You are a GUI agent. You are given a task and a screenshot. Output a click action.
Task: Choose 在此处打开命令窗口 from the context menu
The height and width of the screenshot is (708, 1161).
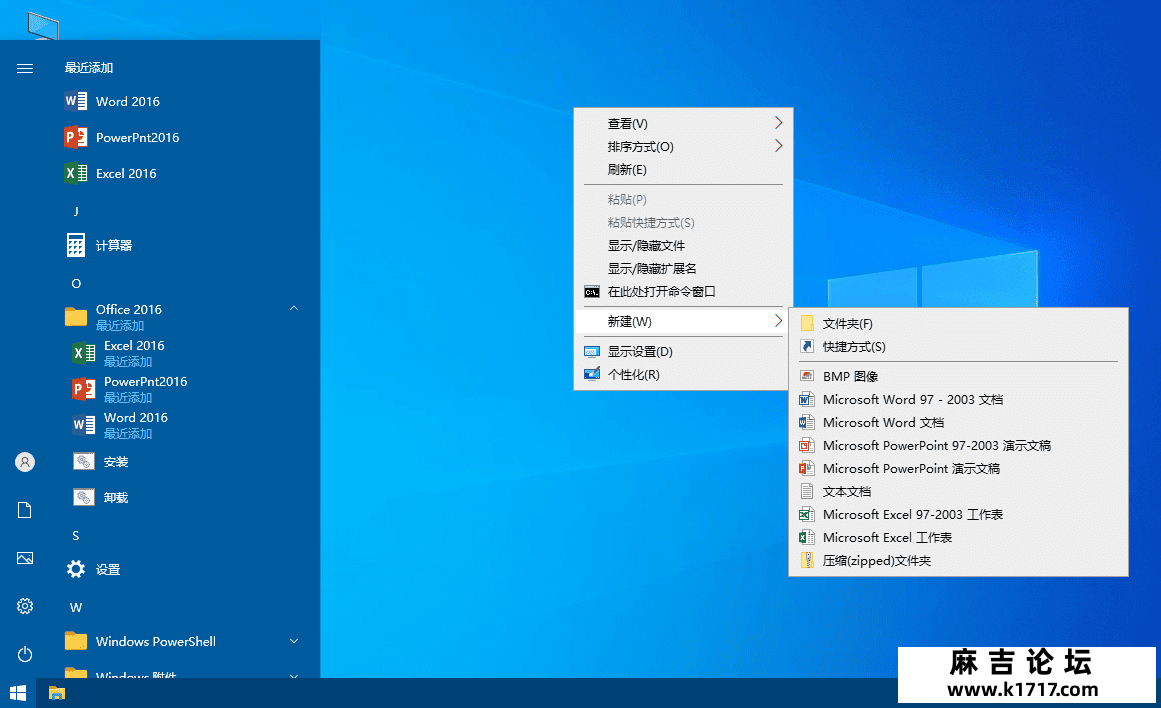click(683, 291)
